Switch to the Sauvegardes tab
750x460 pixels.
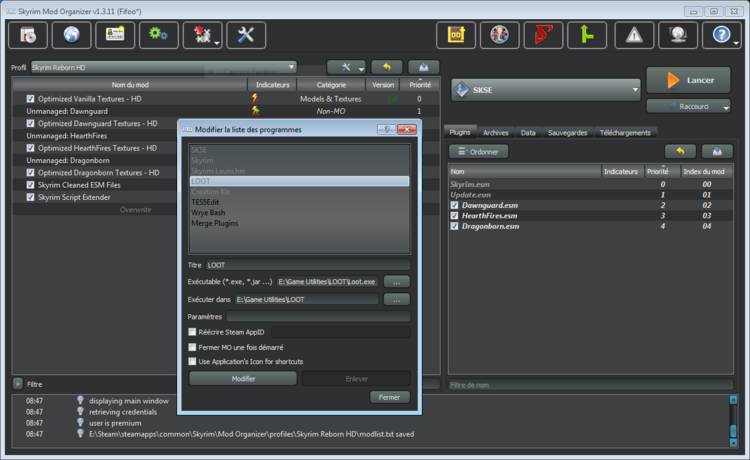click(568, 133)
